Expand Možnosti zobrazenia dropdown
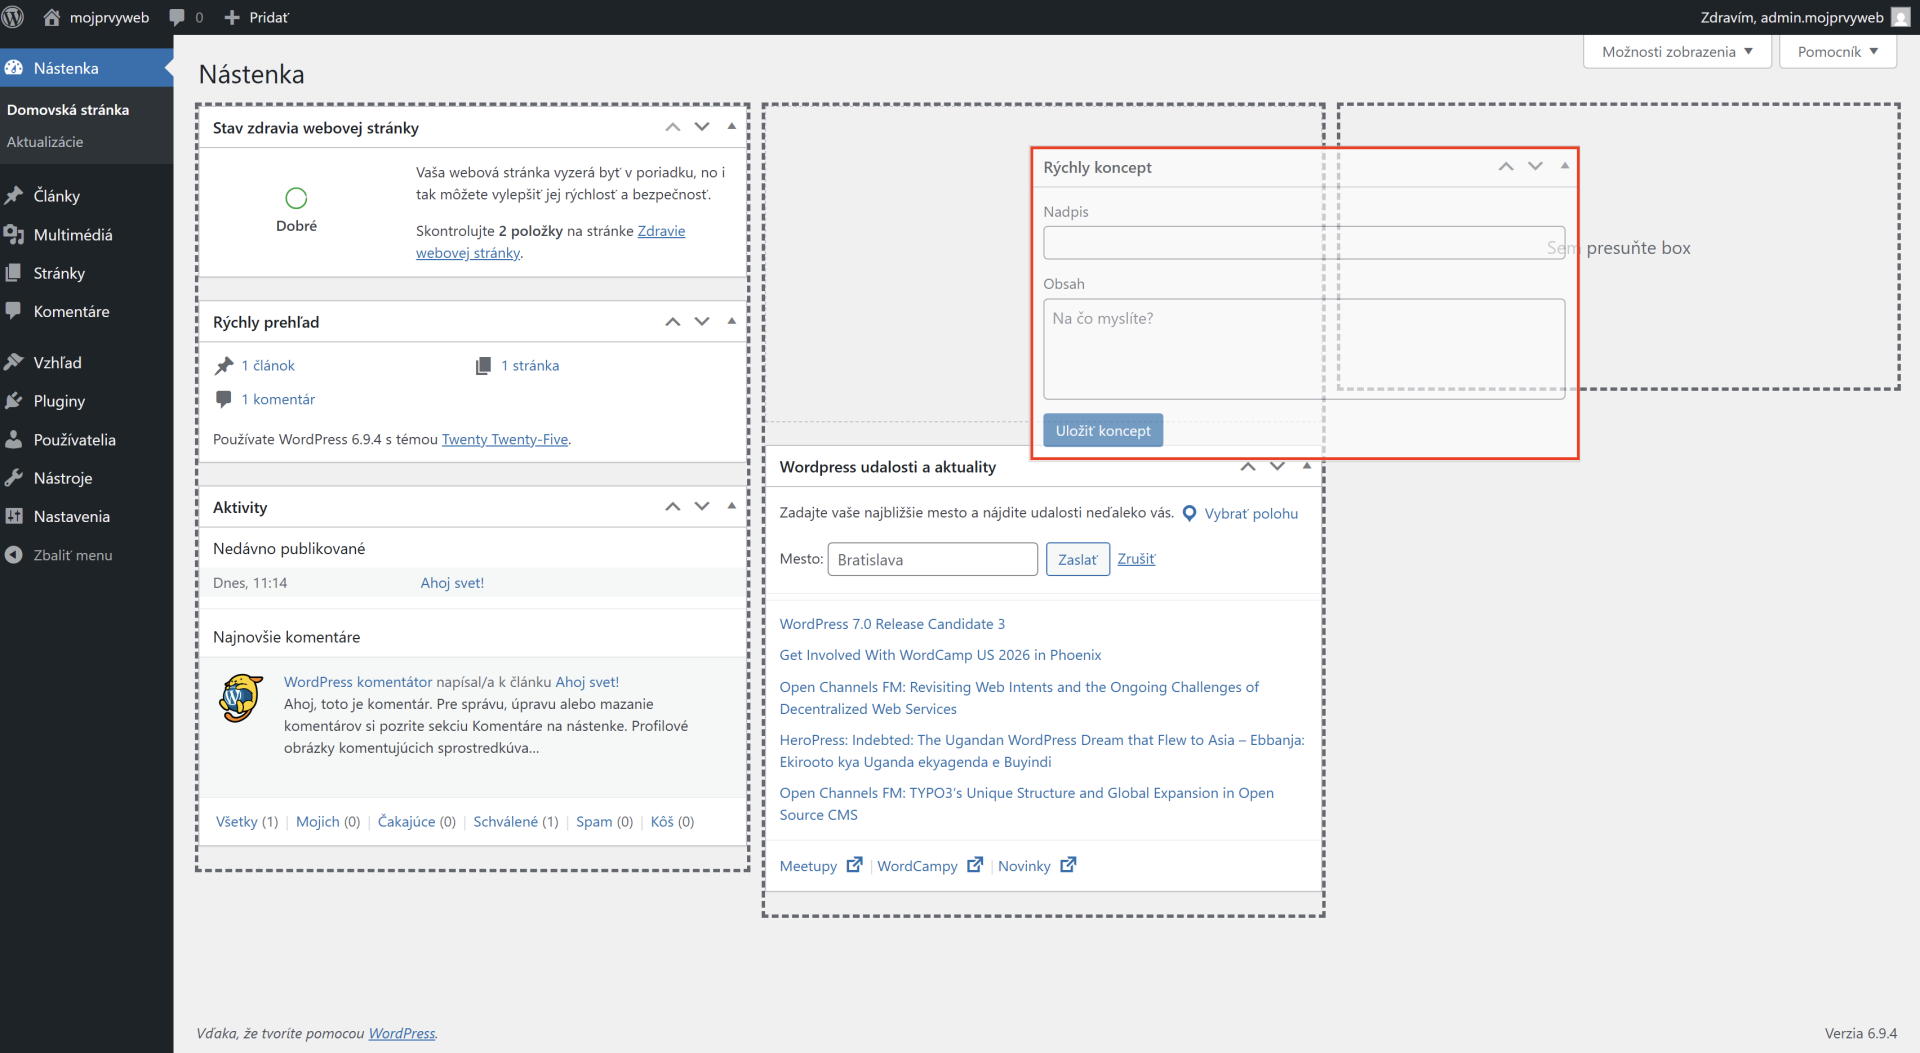The height and width of the screenshot is (1053, 1920). pos(1677,52)
